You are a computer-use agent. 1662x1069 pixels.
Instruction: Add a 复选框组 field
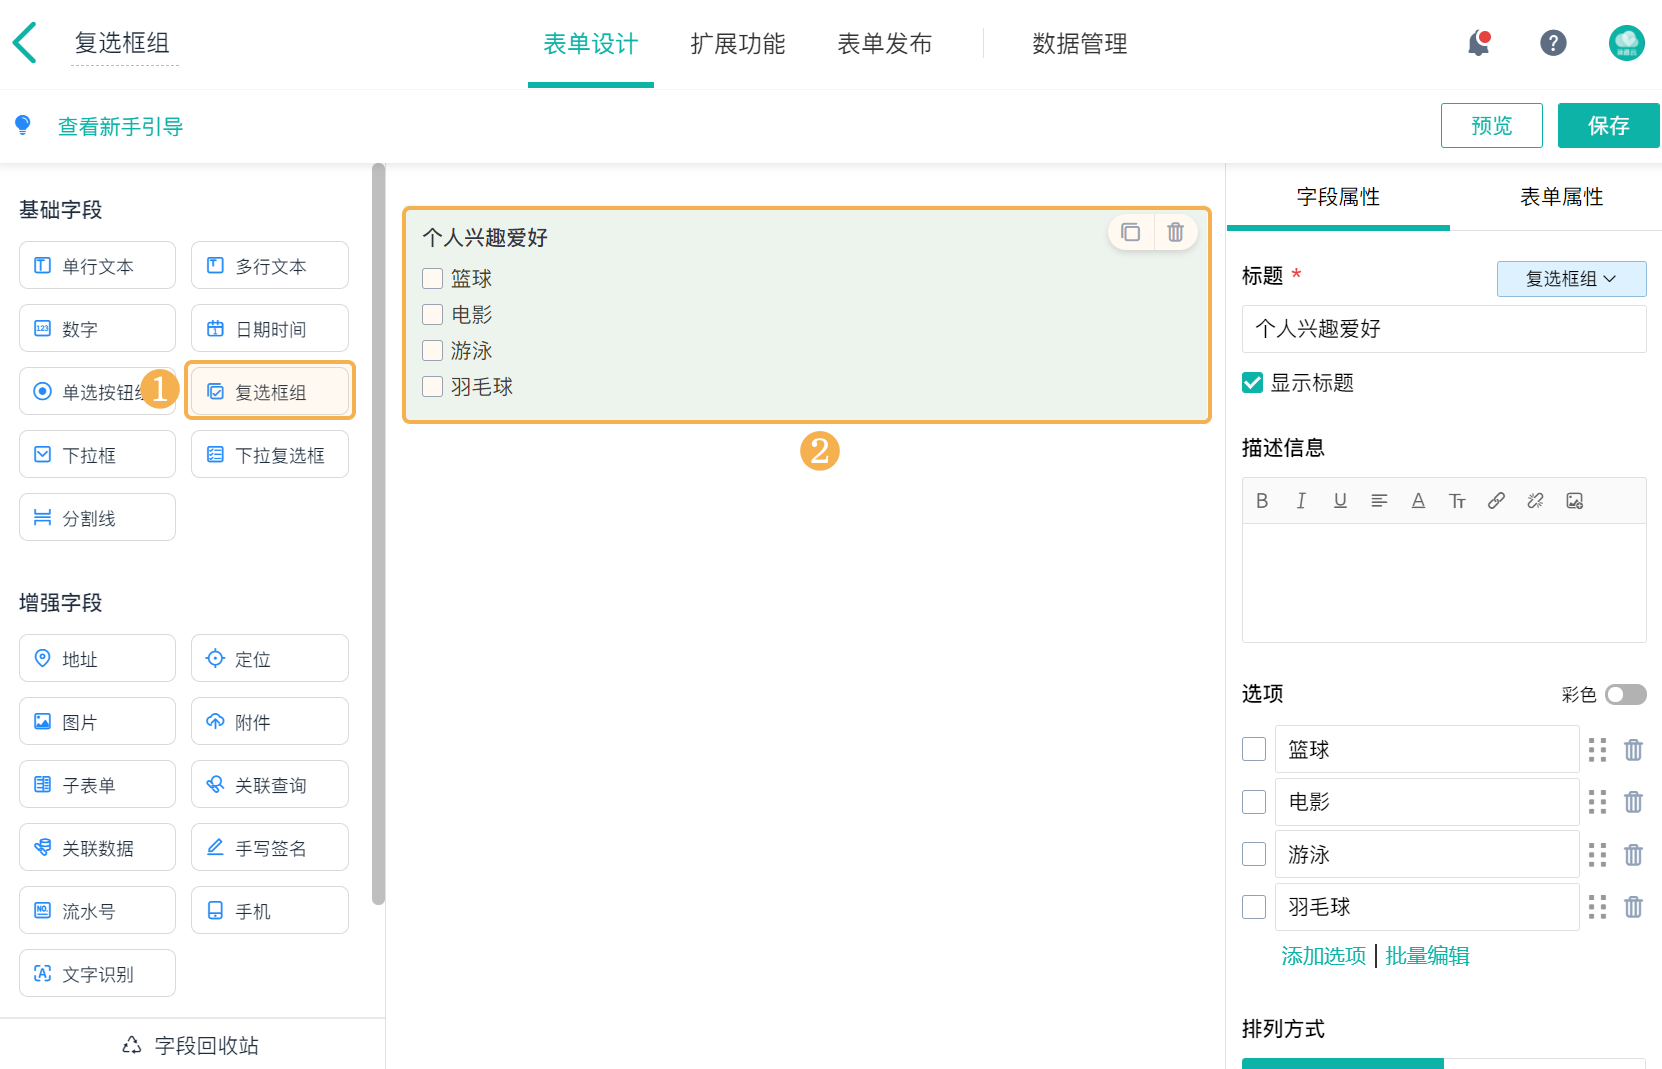click(x=270, y=391)
